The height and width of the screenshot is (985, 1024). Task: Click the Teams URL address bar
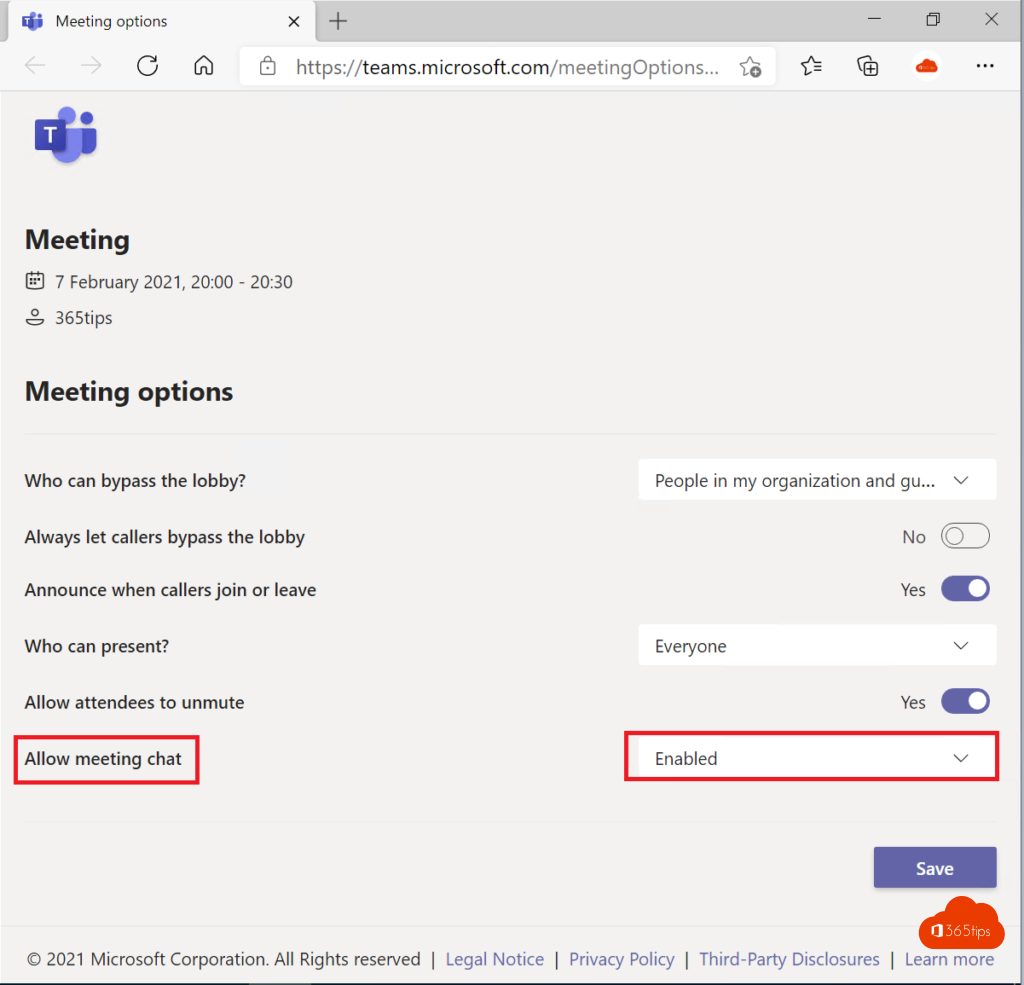pos(507,67)
